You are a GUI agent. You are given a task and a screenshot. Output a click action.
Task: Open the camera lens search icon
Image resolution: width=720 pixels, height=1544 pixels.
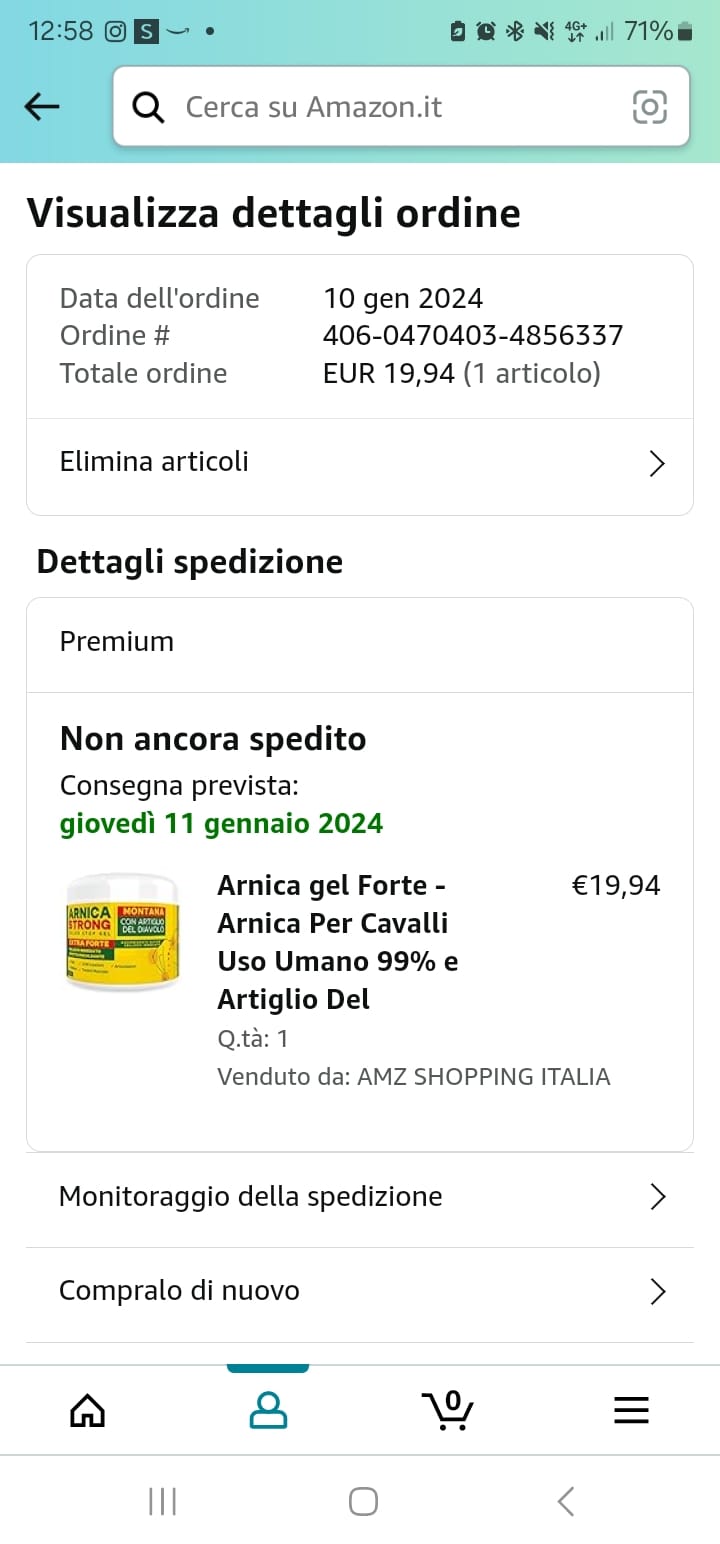(x=649, y=106)
